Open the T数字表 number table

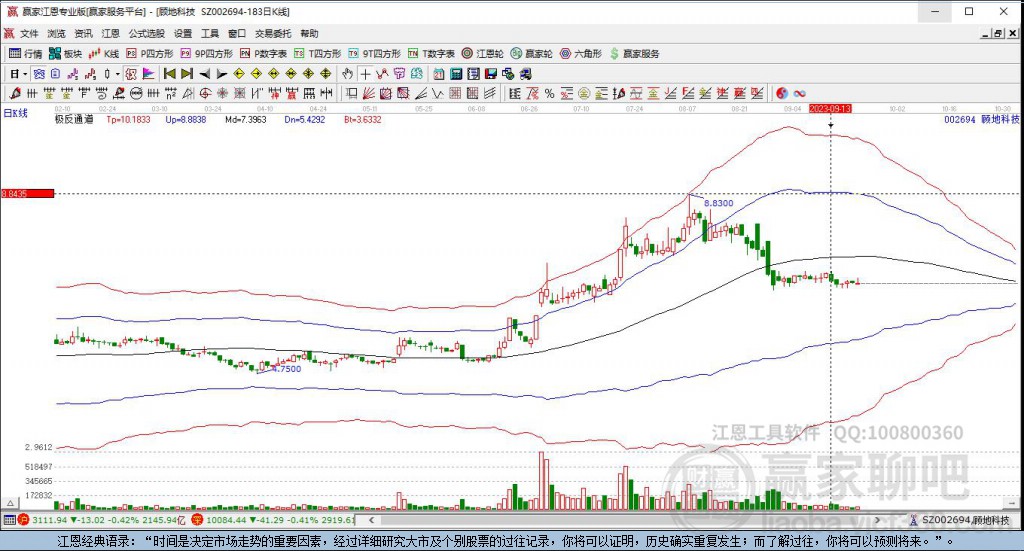point(431,54)
